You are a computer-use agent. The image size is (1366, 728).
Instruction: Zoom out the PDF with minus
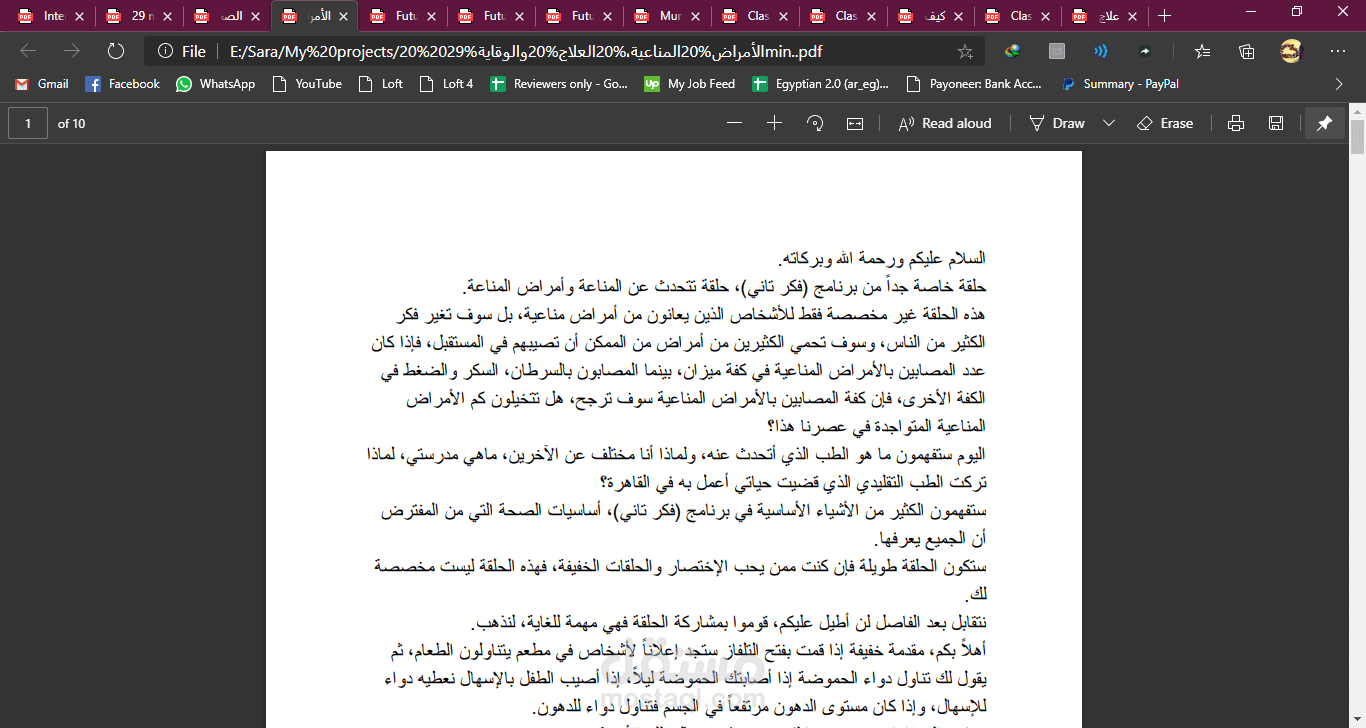tap(735, 123)
